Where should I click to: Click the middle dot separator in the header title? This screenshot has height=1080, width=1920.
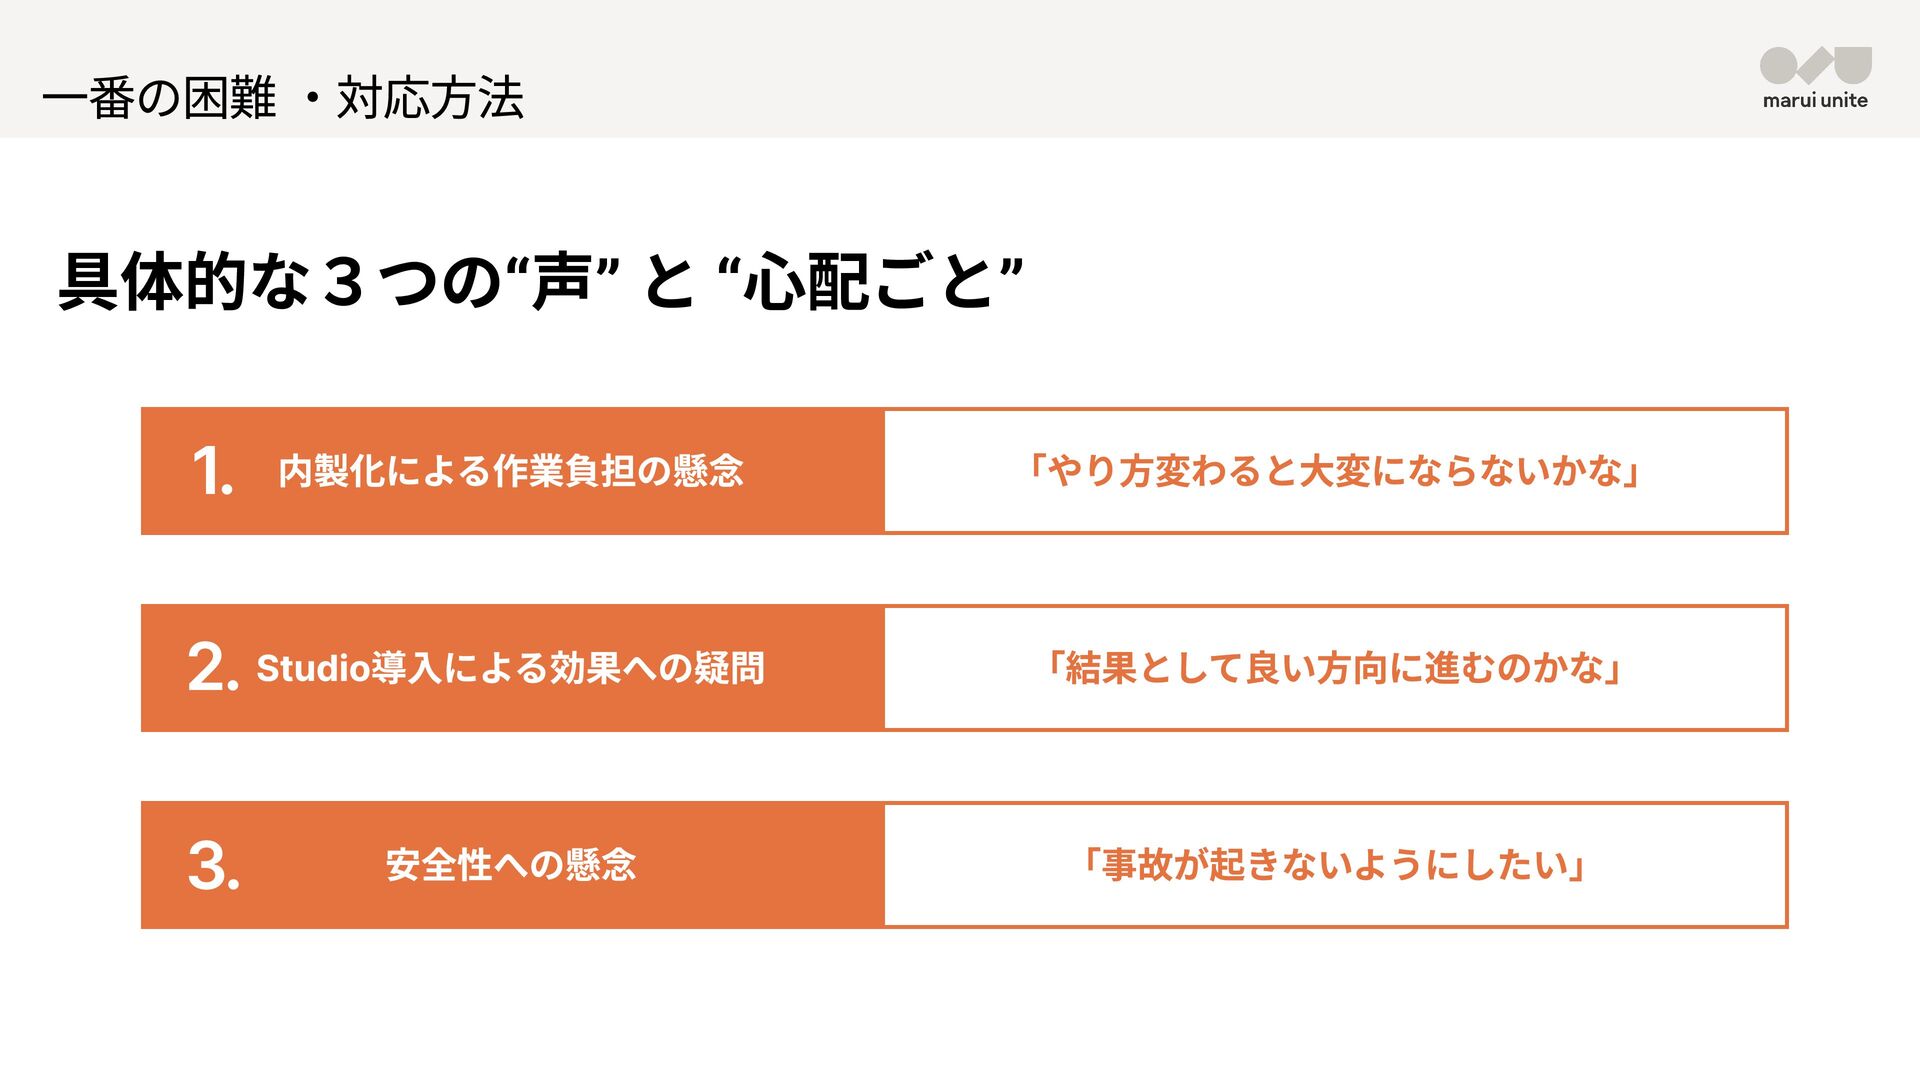pos(312,98)
